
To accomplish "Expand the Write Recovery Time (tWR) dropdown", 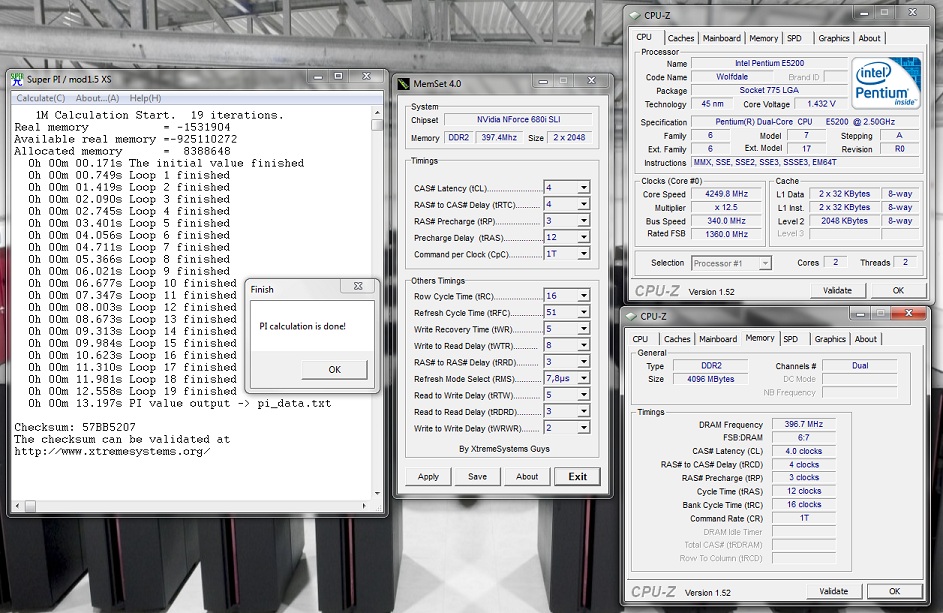I will (583, 328).
